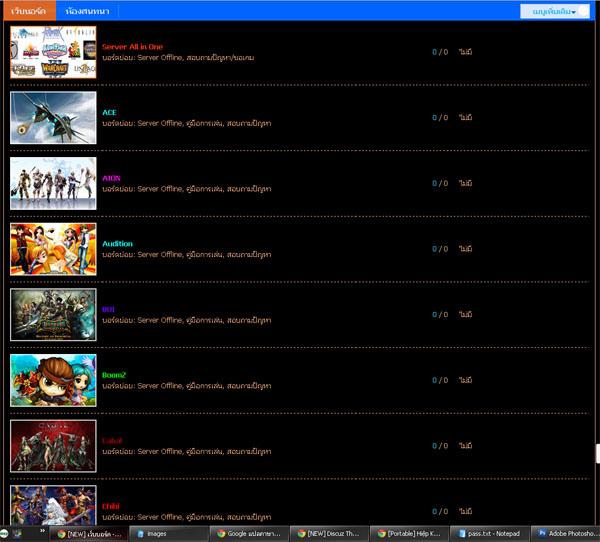This screenshot has width=600, height=542.
Task: Open the เว็บบอร์ด tab in navigation bar
Action: (x=29, y=11)
